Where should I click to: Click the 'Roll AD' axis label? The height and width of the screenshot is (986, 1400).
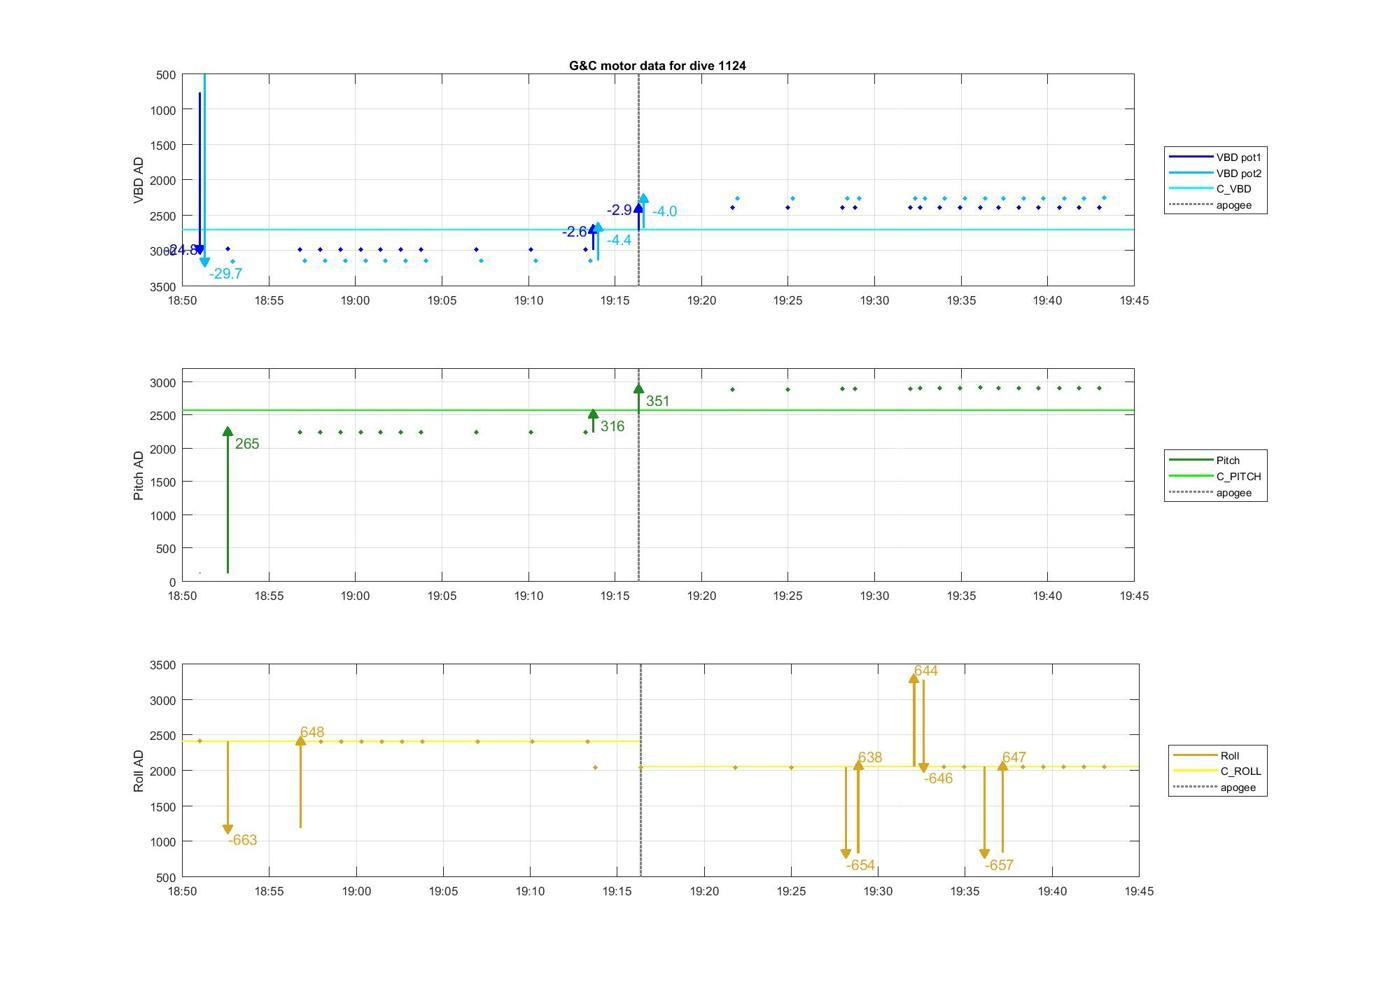(x=139, y=771)
